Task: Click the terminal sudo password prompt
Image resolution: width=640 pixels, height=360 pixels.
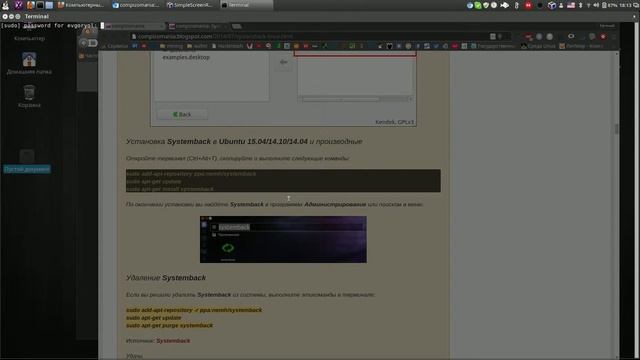Action: tap(49, 25)
